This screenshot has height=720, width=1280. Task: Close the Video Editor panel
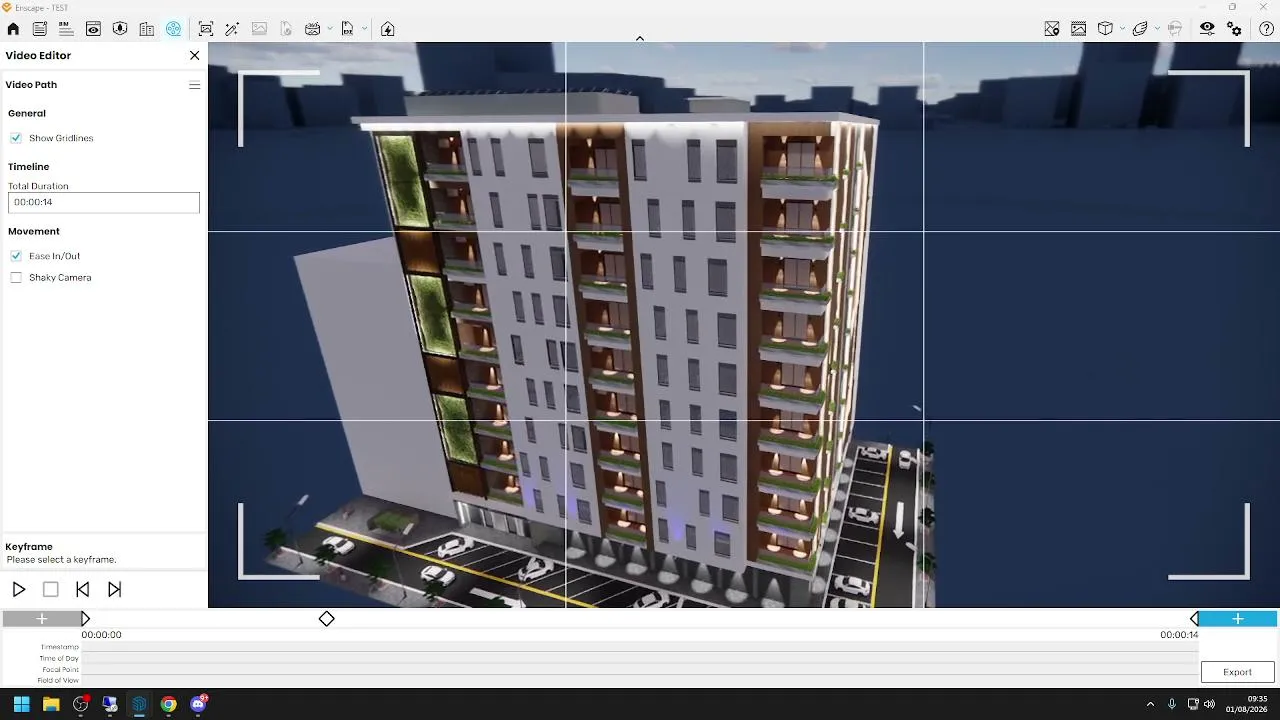(194, 56)
